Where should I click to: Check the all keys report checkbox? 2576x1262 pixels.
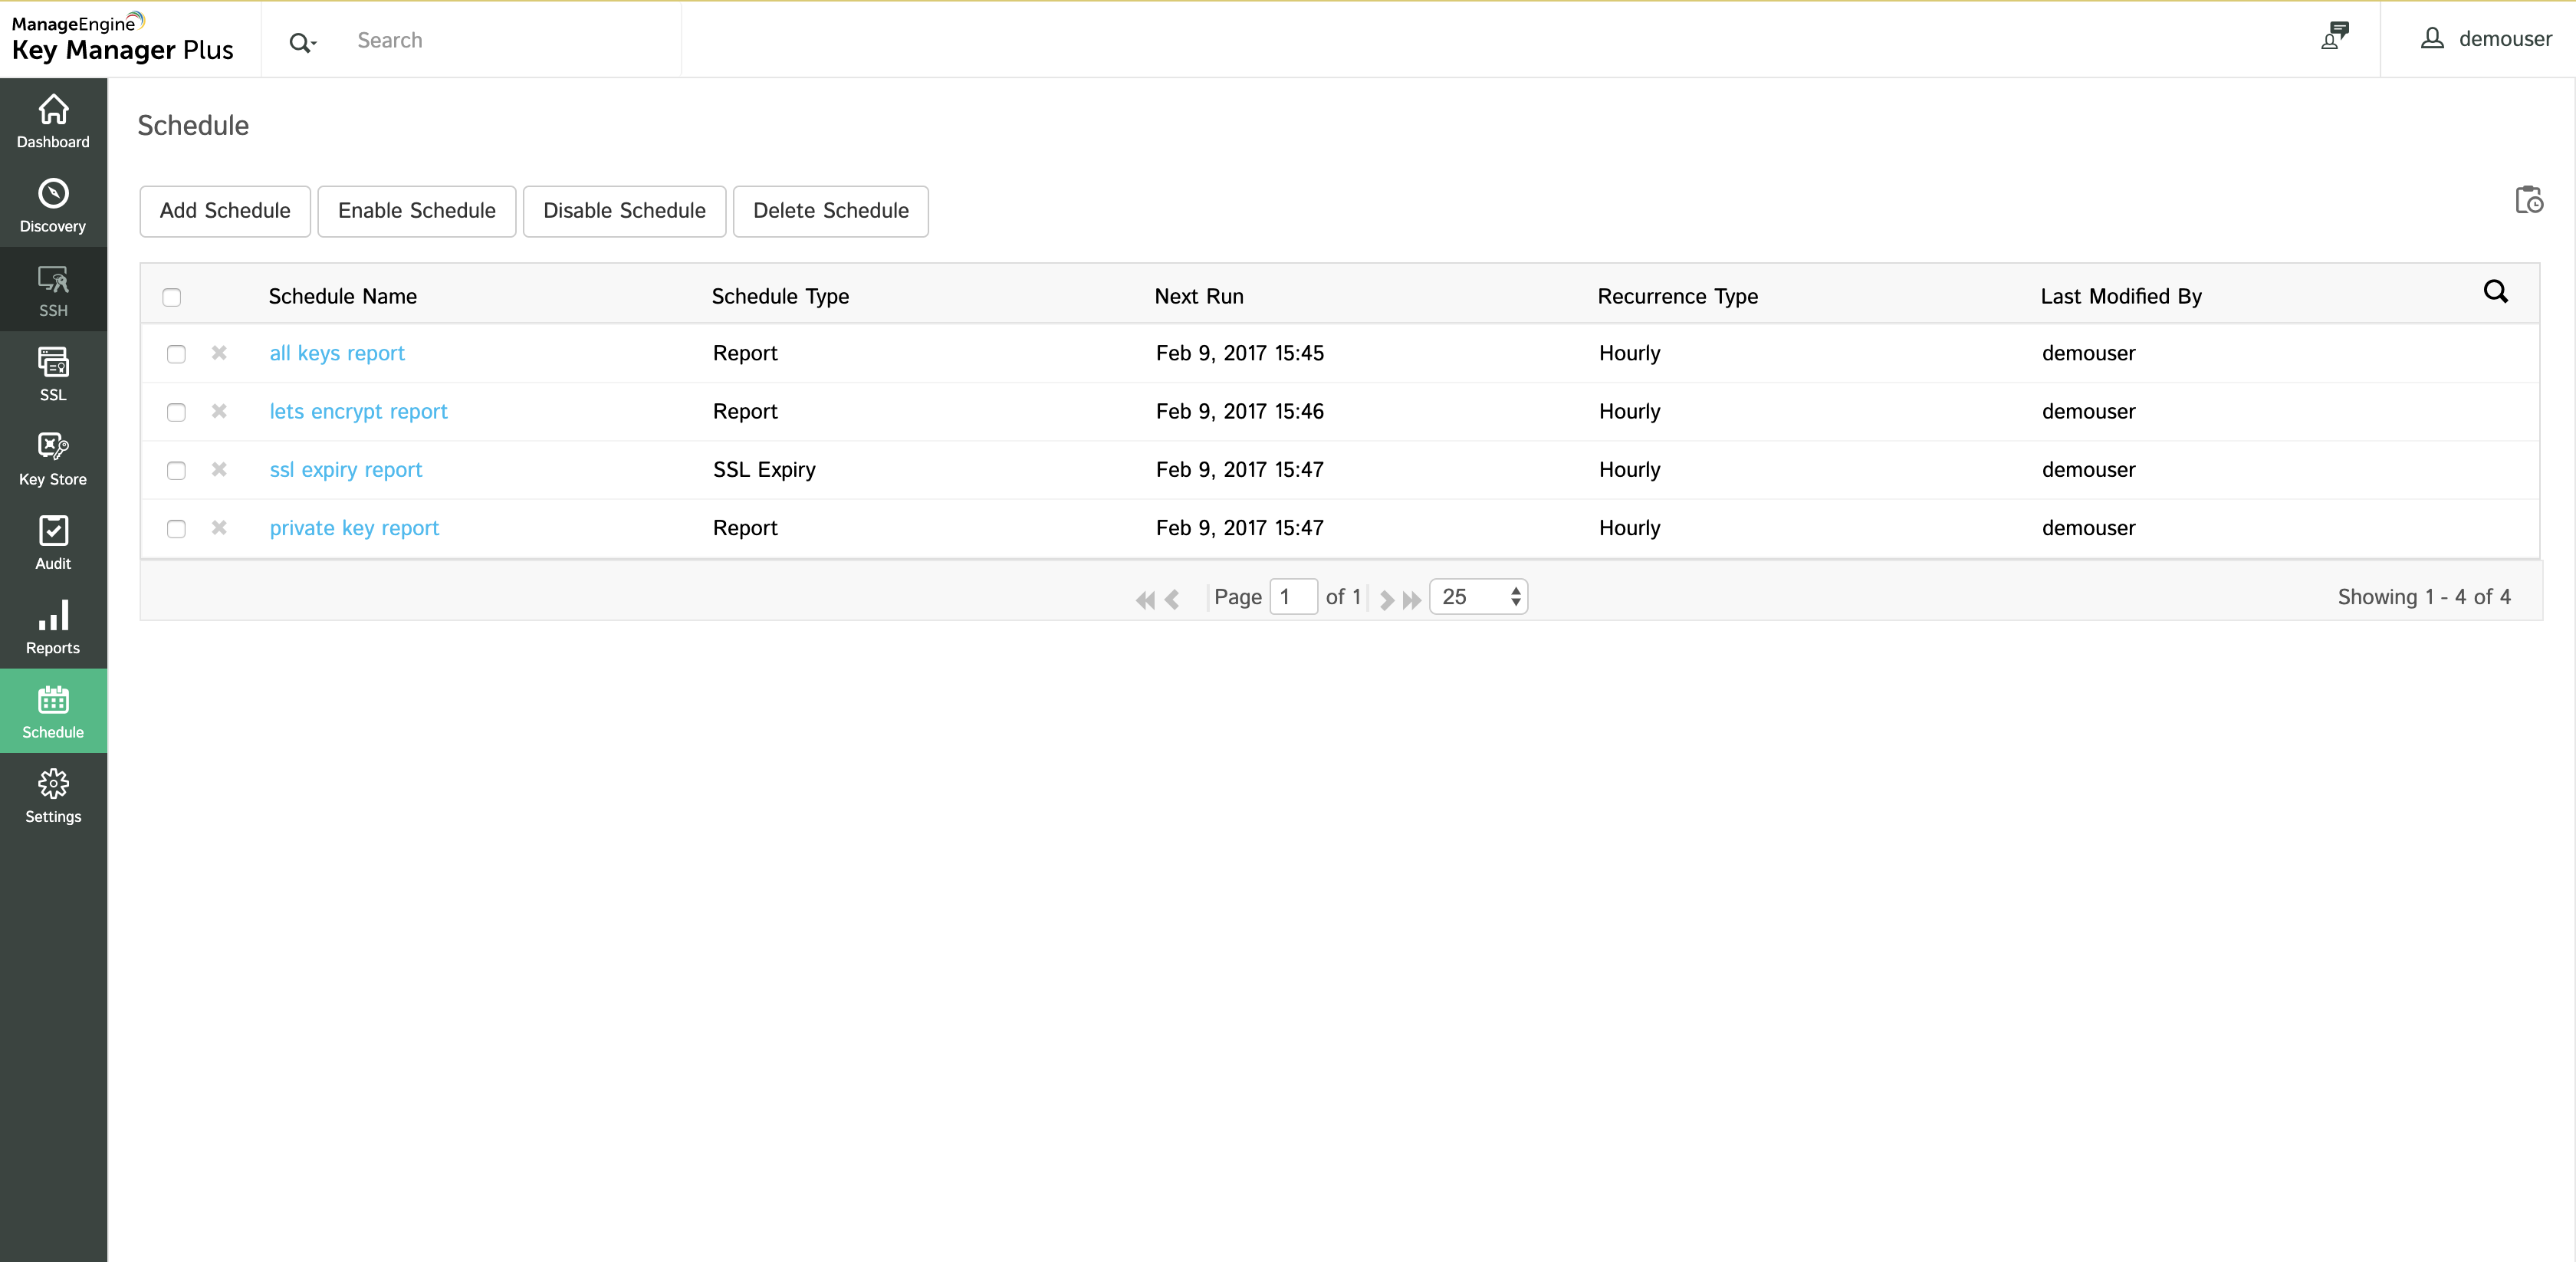point(176,354)
